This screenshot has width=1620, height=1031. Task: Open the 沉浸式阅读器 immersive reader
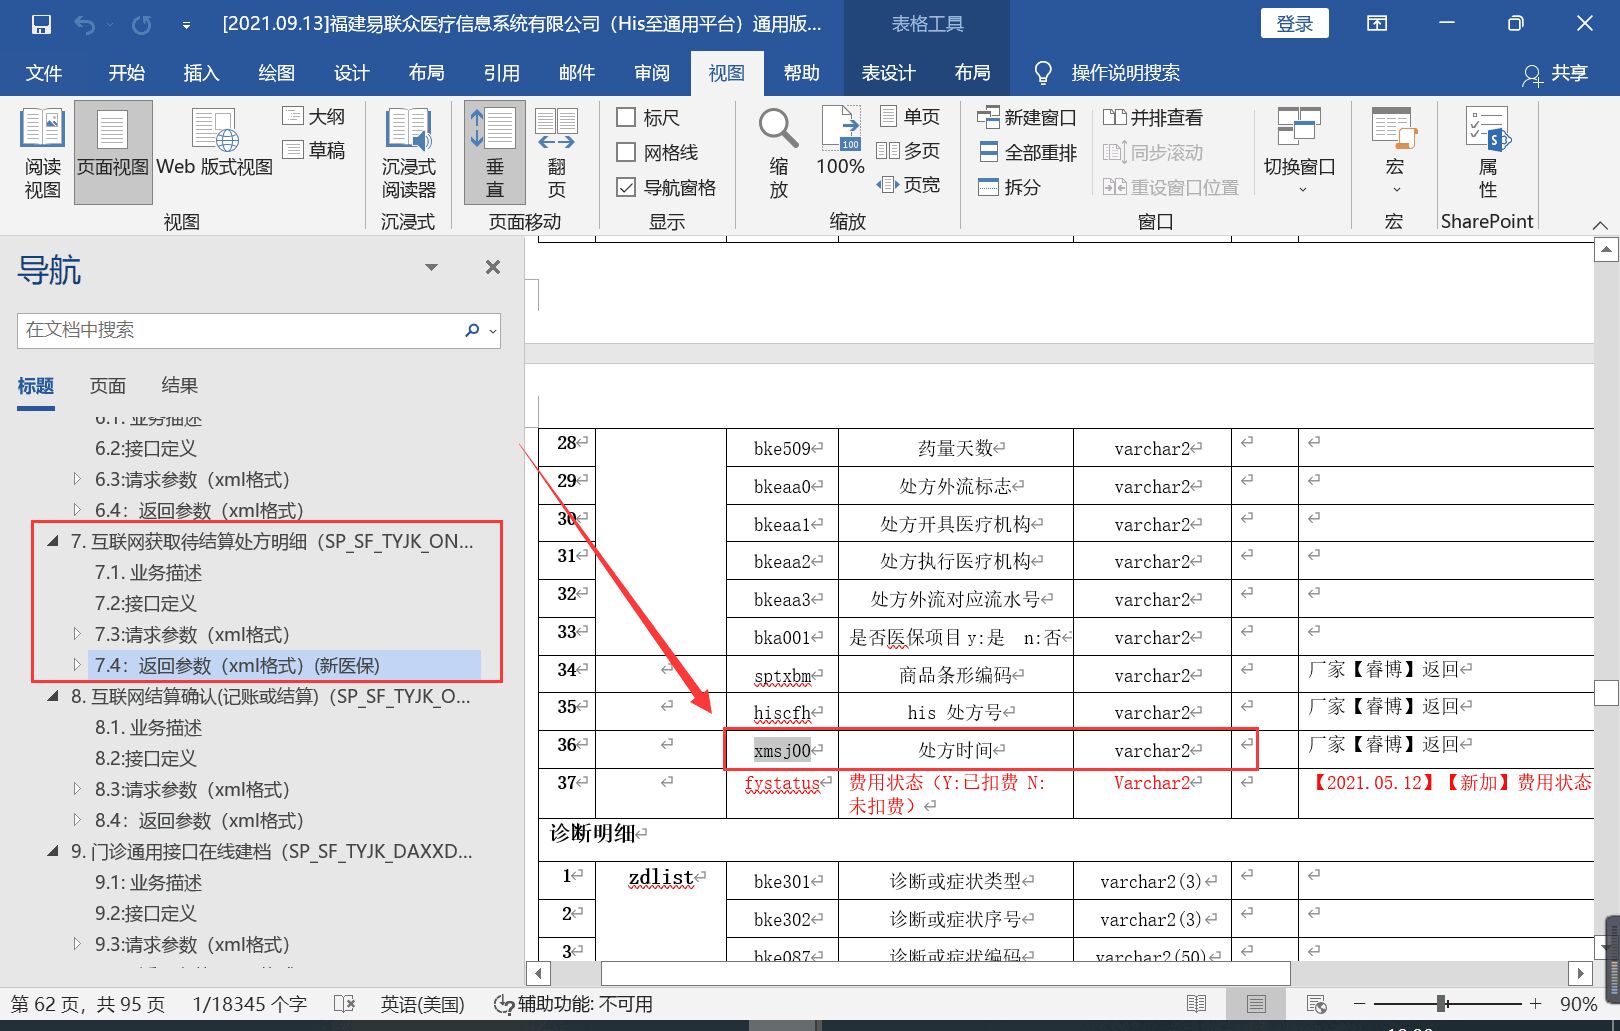(x=409, y=153)
